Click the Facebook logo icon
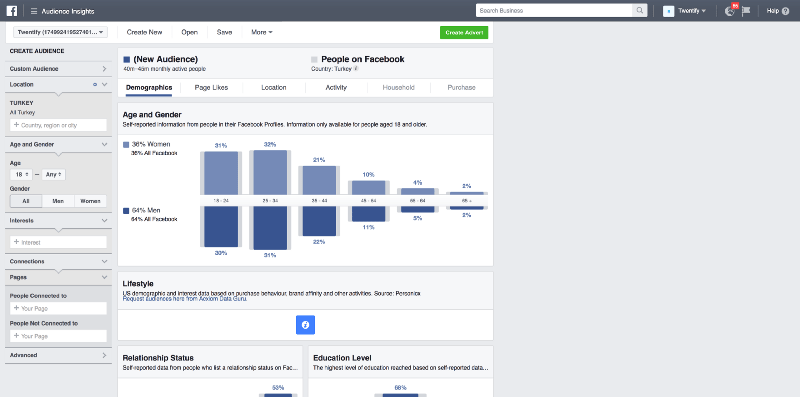800x397 pixels. (x=12, y=11)
